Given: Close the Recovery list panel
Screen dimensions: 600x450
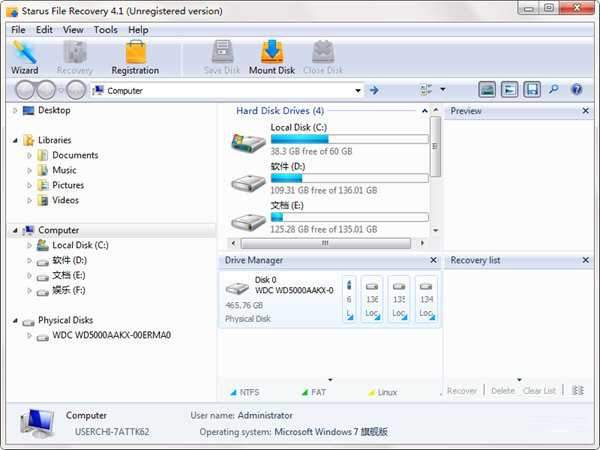Looking at the screenshot, I should click(585, 260).
